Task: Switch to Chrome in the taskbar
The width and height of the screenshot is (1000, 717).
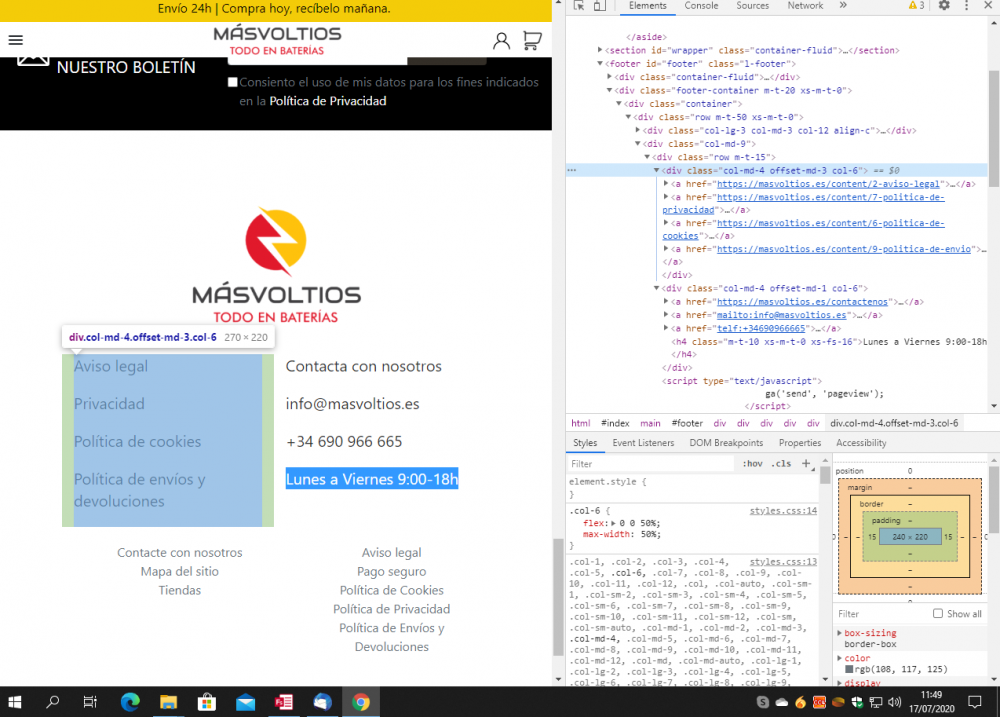Action: click(x=361, y=702)
